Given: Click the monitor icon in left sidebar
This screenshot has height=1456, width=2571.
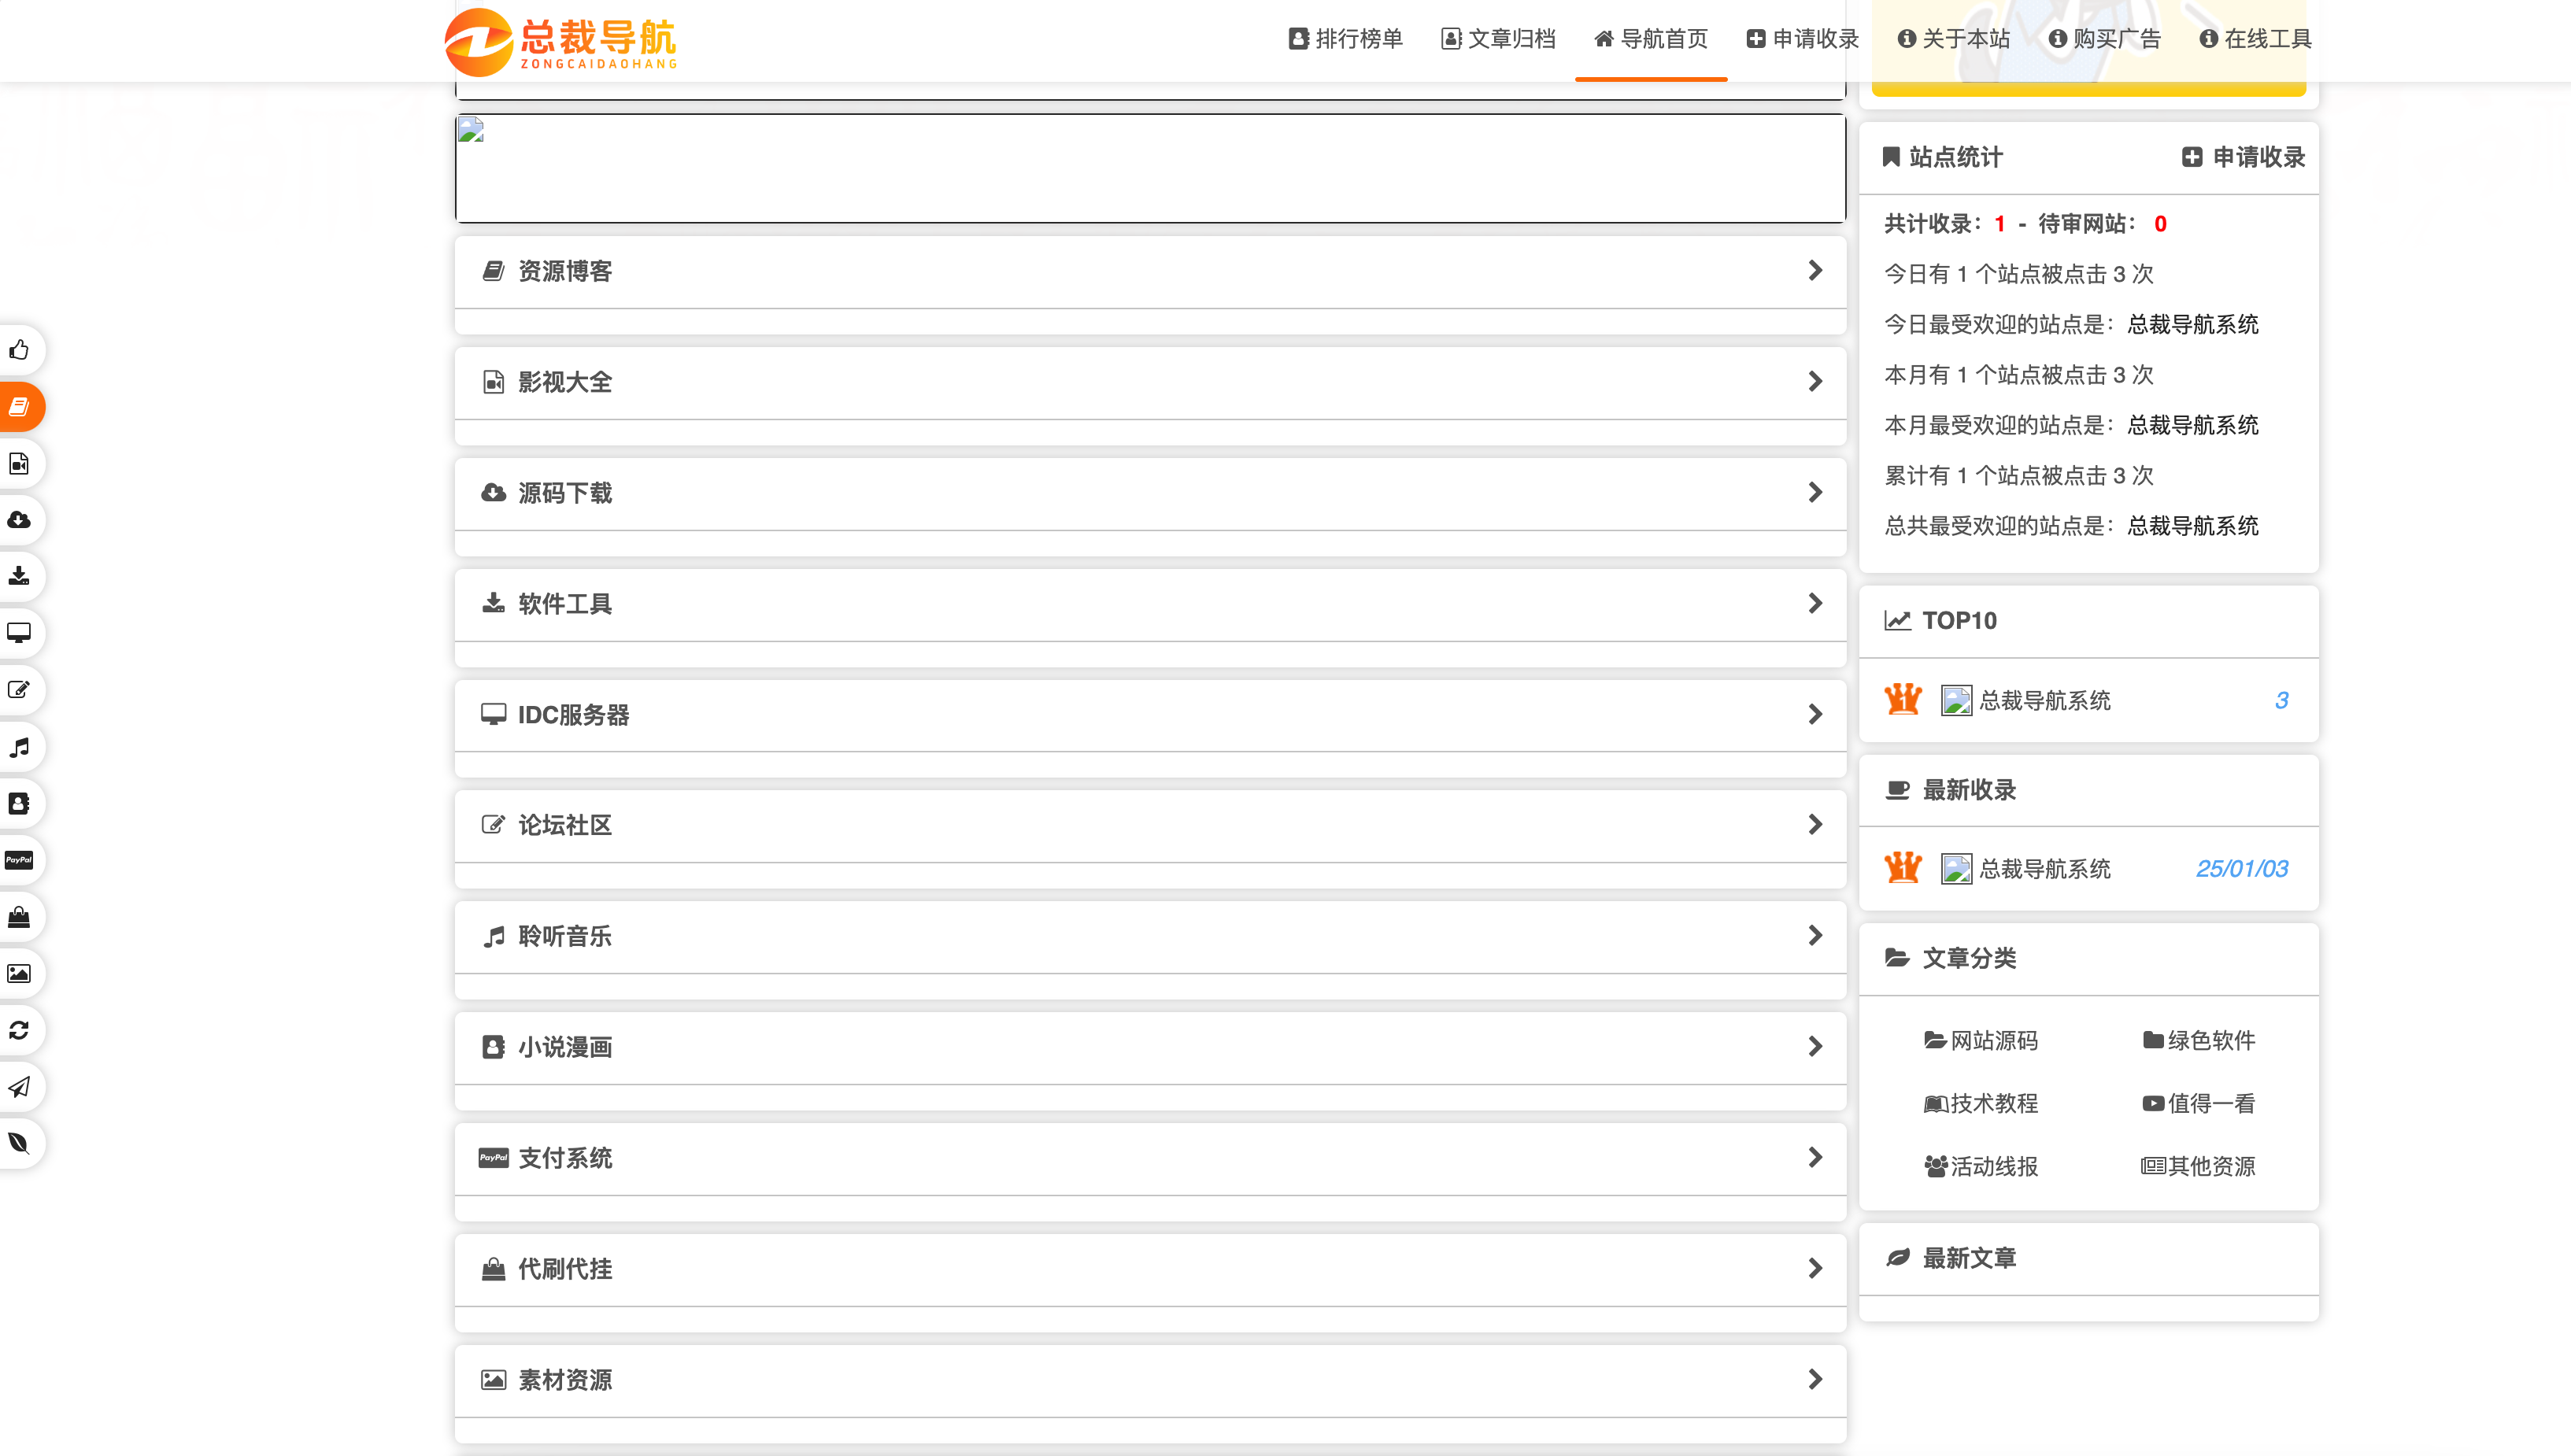Looking at the screenshot, I should pyautogui.click(x=19, y=633).
